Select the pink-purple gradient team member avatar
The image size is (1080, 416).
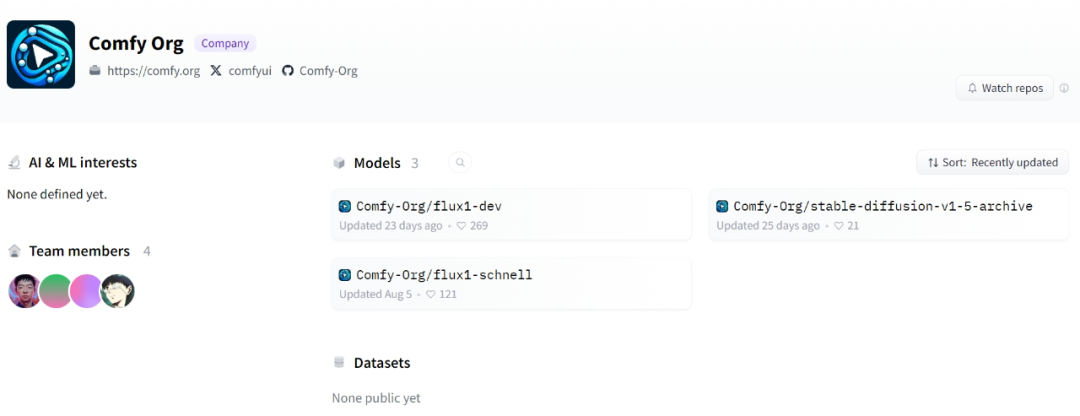click(86, 291)
